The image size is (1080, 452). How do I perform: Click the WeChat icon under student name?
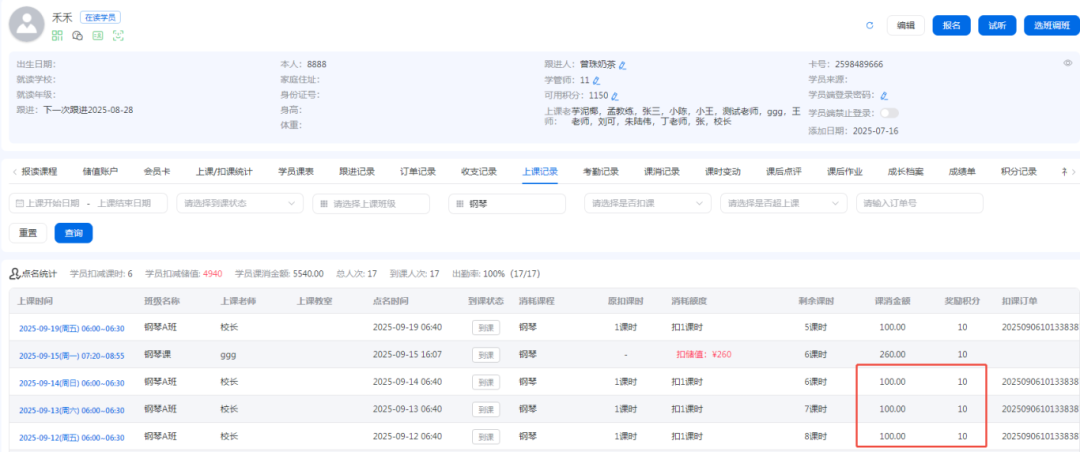point(77,35)
